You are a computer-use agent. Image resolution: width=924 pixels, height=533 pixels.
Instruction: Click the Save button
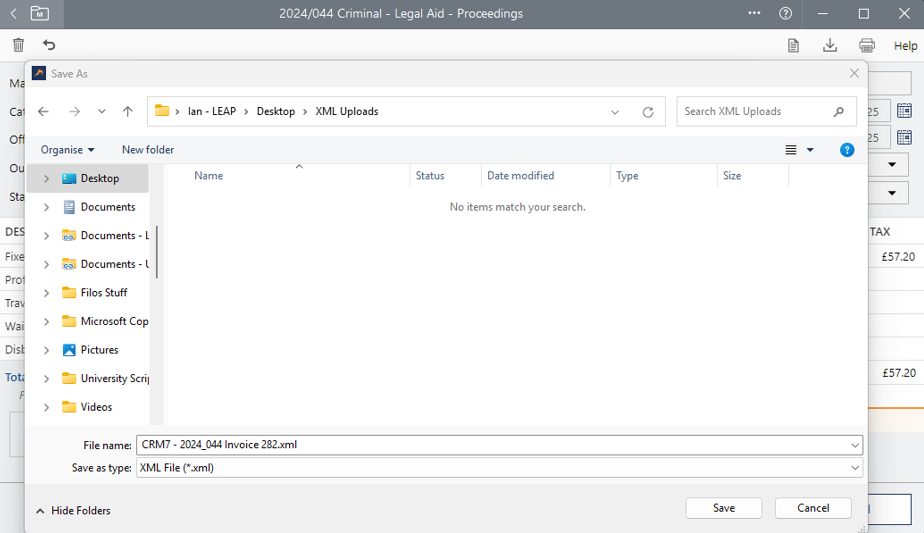[x=723, y=508]
